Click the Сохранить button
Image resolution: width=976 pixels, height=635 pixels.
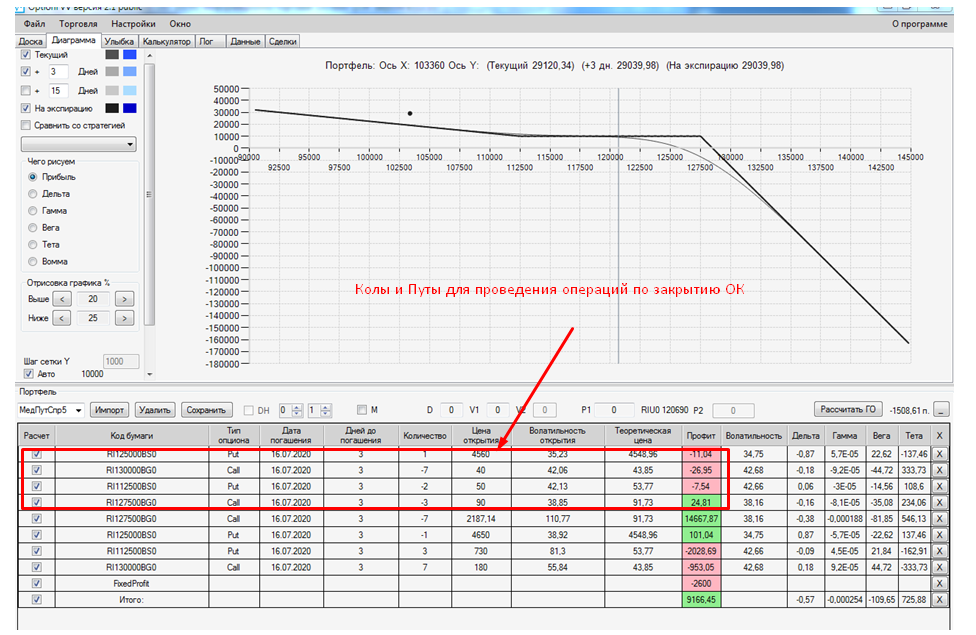(206, 410)
